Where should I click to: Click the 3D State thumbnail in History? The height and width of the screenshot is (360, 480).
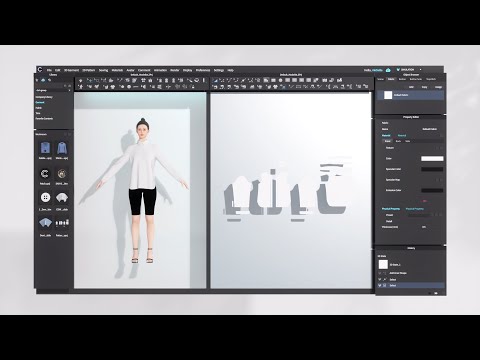click(x=383, y=265)
